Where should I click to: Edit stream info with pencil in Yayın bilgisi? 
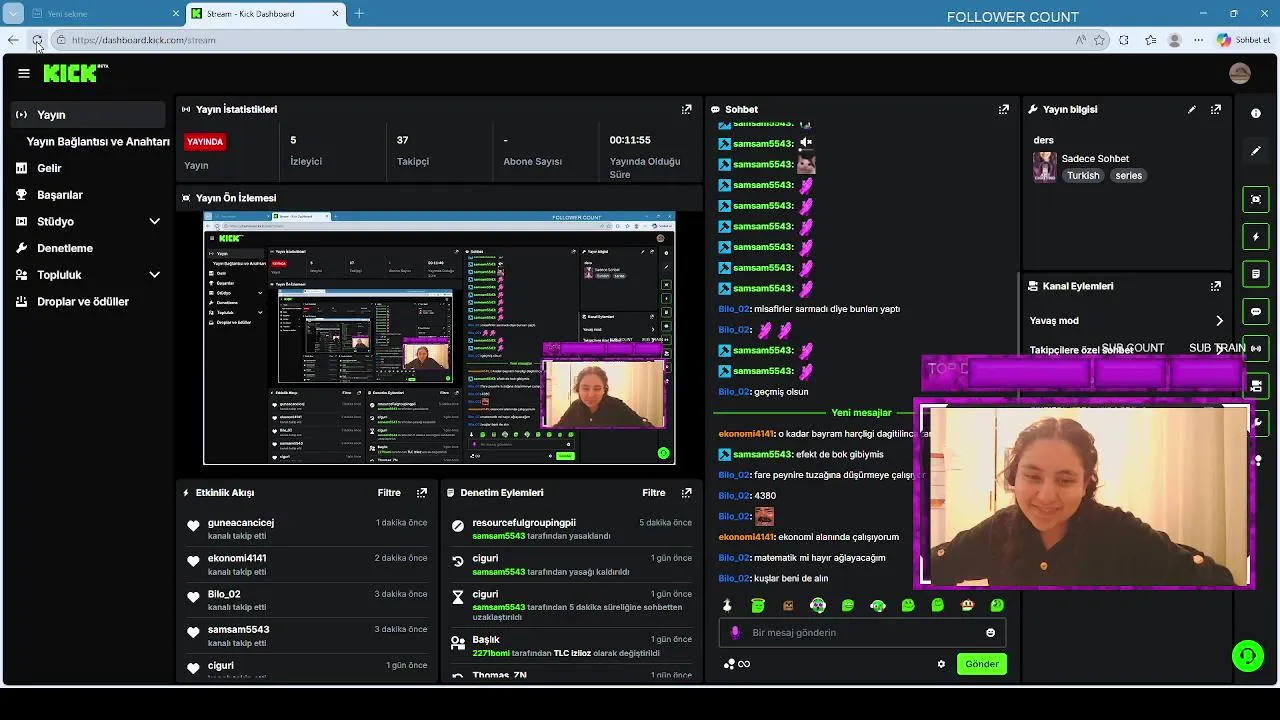[1192, 109]
